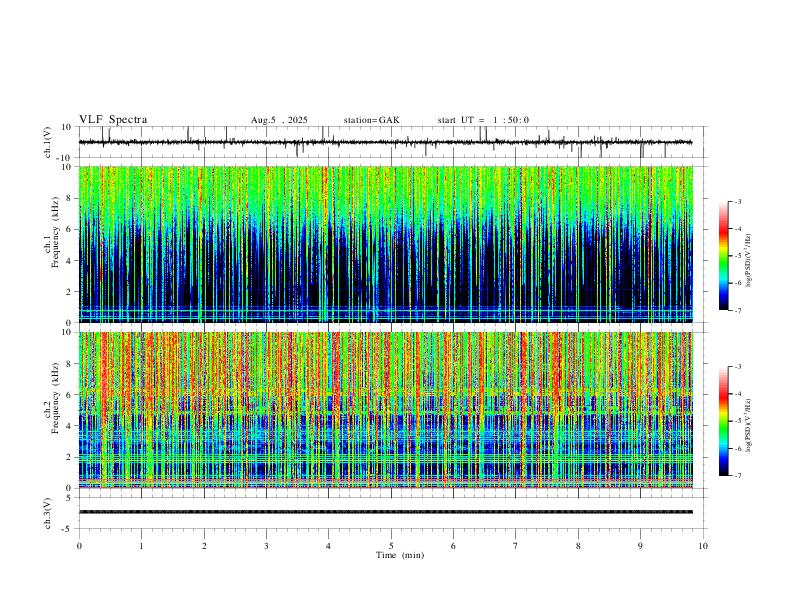The image size is (792, 612).
Task: Click inside the ch.2 spectrogram plot
Action: (x=386, y=410)
